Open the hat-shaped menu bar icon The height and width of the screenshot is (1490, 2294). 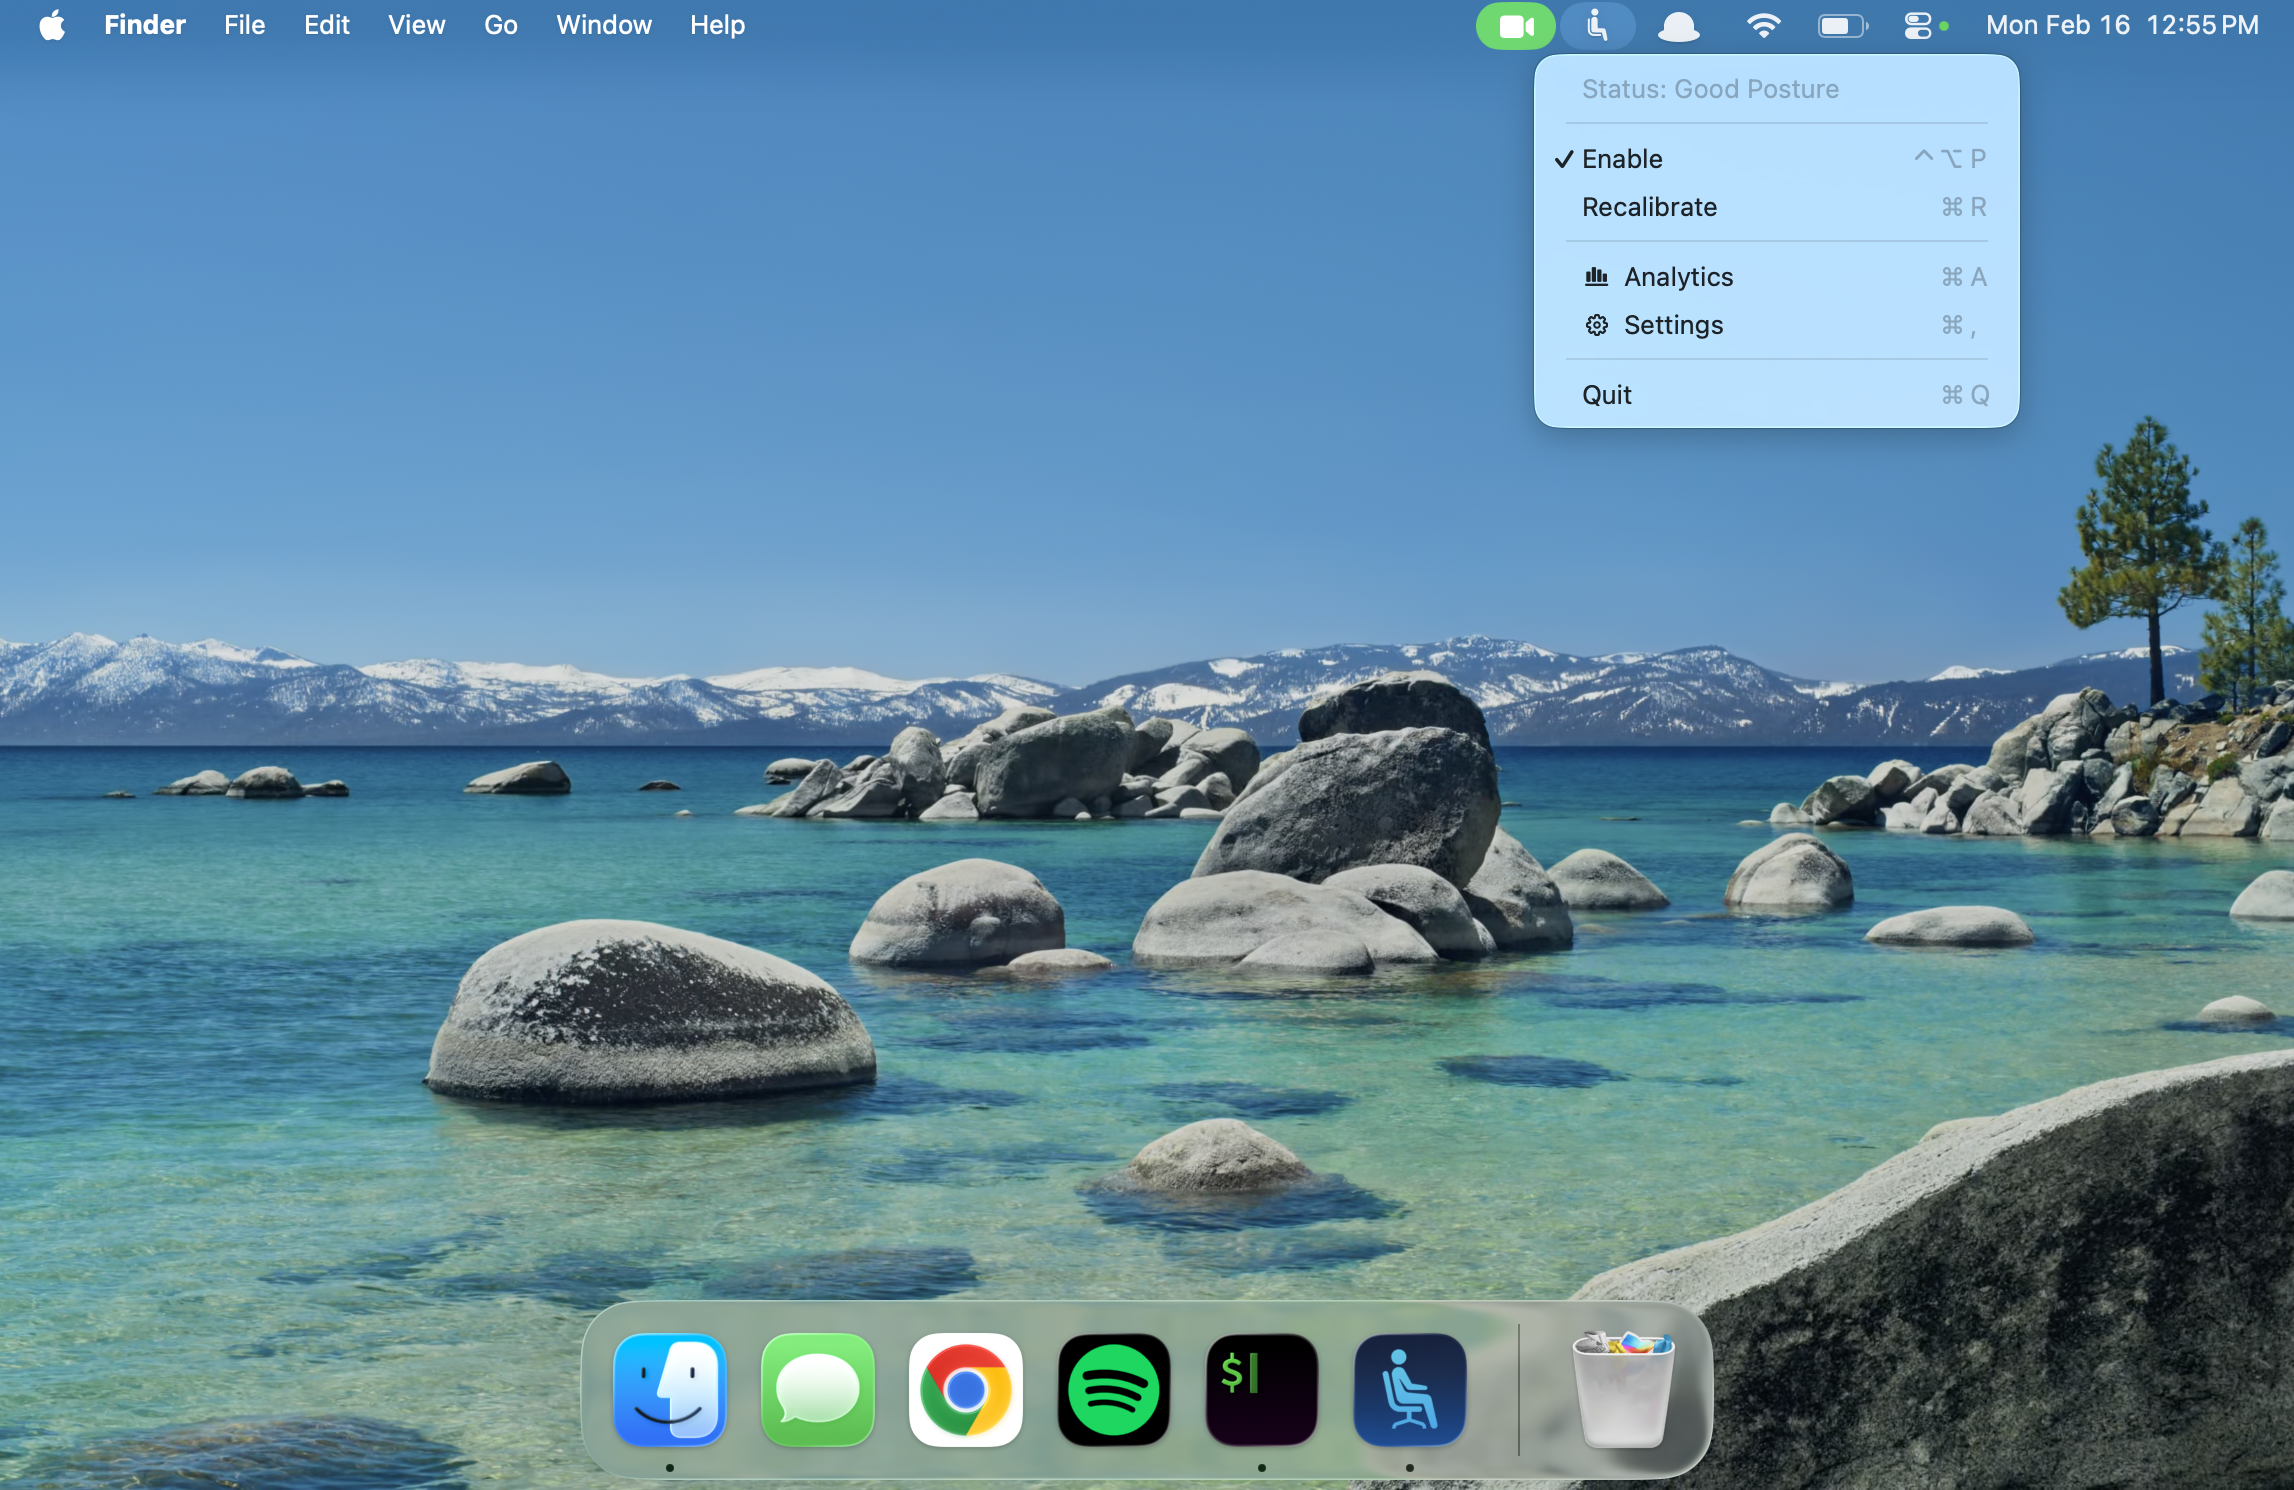point(1678,26)
